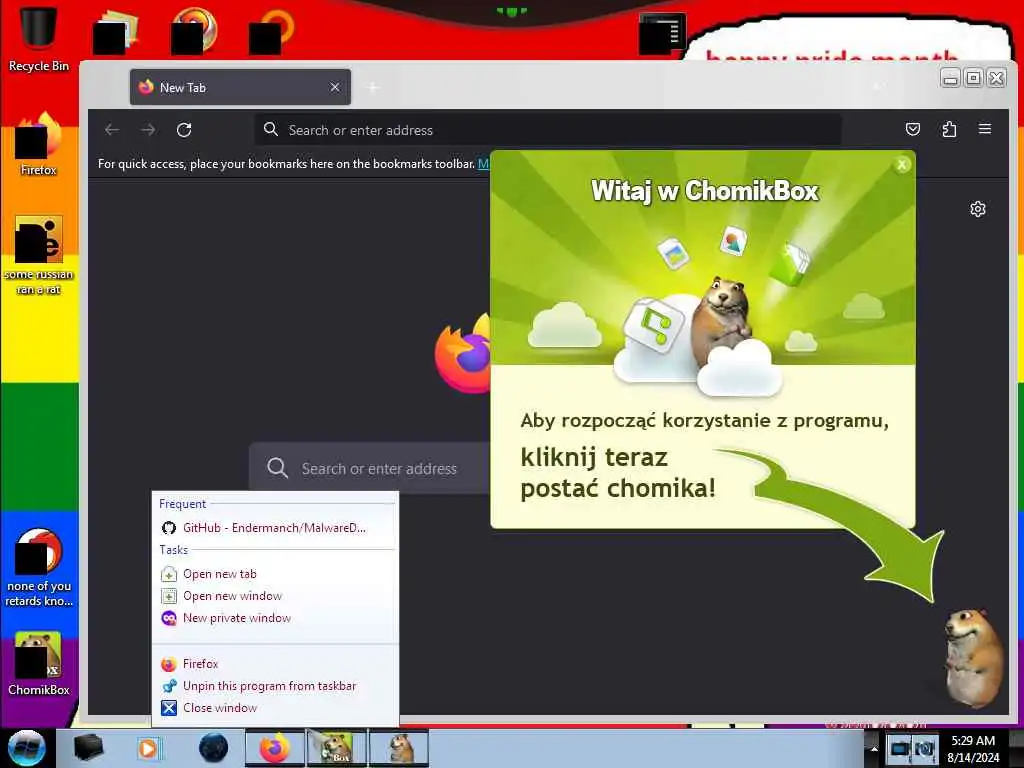Open the 'none of you' desktop icon
Screen dimensions: 1024x768
coord(38,568)
